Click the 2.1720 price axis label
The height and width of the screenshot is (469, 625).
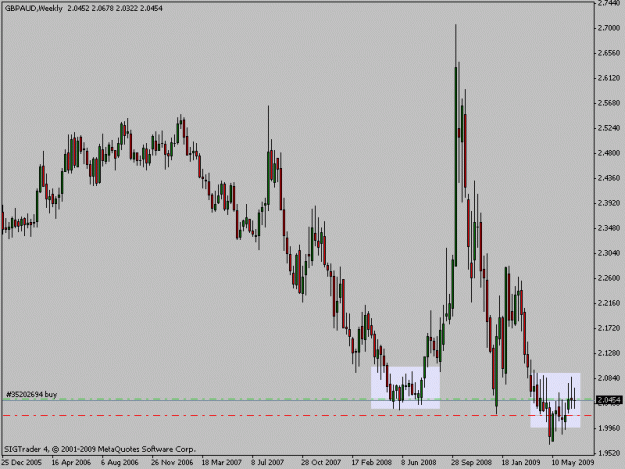[x=609, y=328]
